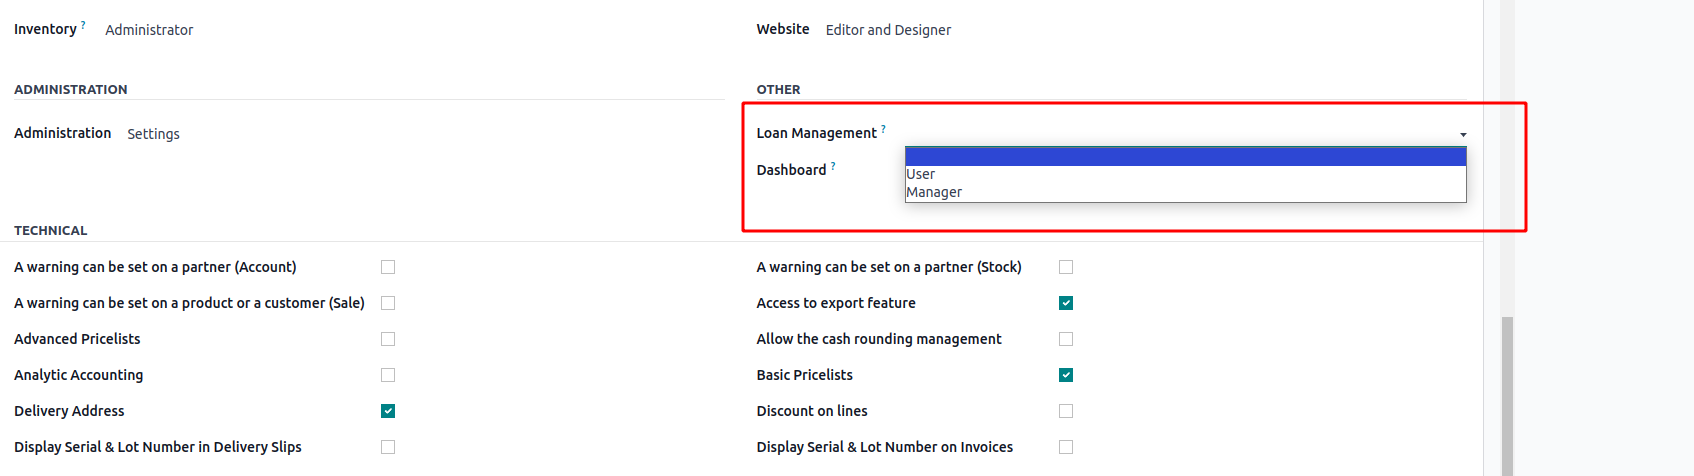Enable the Analytic Accounting checkbox
The height and width of the screenshot is (476, 1694).
[388, 375]
